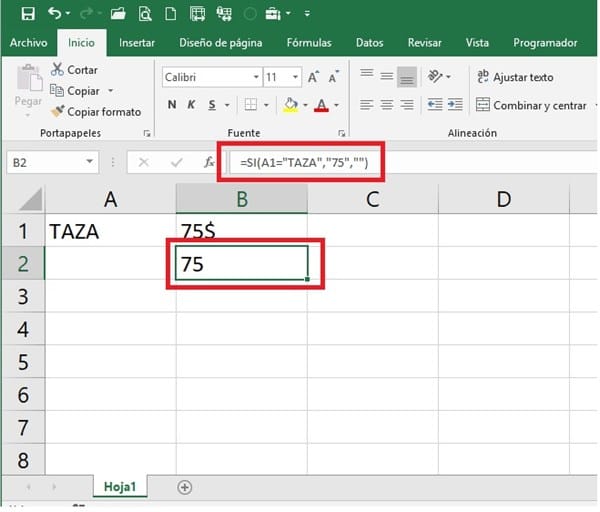Click Copiar formato paintbrush
Screen dimensions: 600x512
coord(95,112)
